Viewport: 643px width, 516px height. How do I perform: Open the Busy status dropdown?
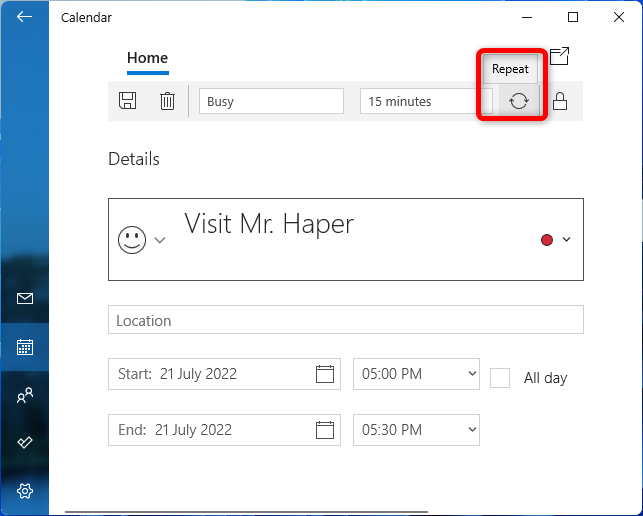(x=271, y=101)
